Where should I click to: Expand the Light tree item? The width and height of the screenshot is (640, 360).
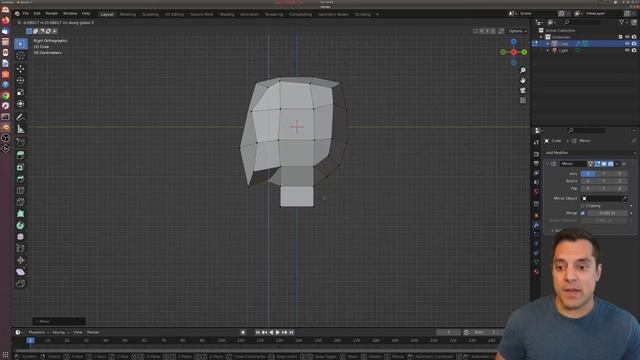548,51
